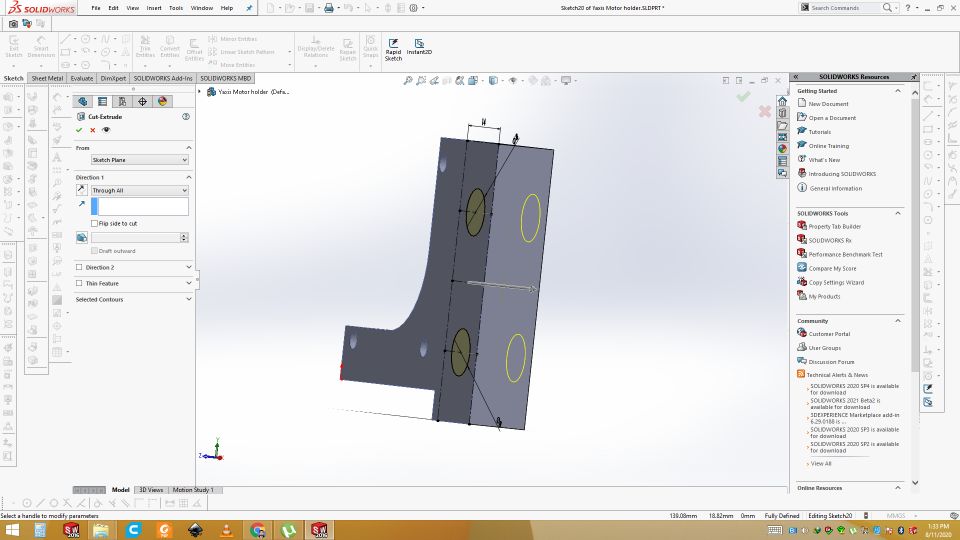Open the DimXpertManager crosshair tab icon
This screenshot has height=540, width=960.
142,101
